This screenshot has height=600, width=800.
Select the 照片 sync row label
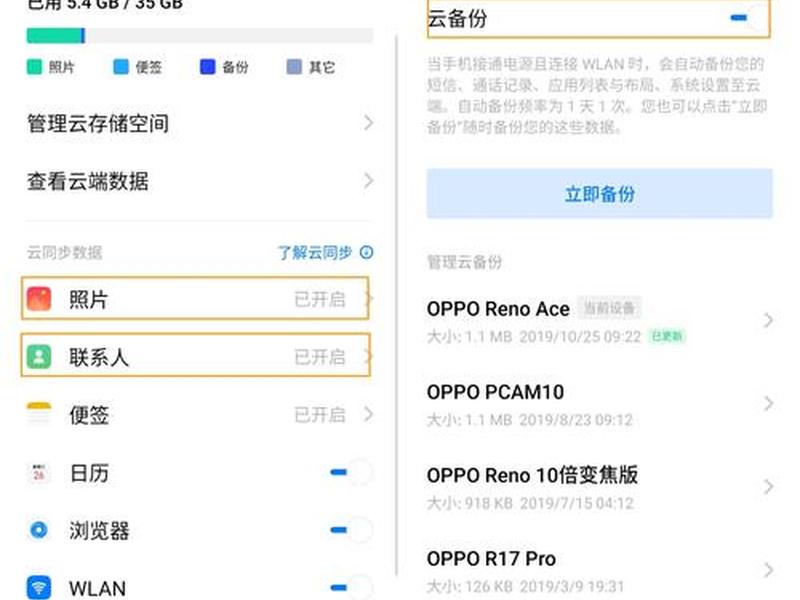pyautogui.click(x=88, y=299)
